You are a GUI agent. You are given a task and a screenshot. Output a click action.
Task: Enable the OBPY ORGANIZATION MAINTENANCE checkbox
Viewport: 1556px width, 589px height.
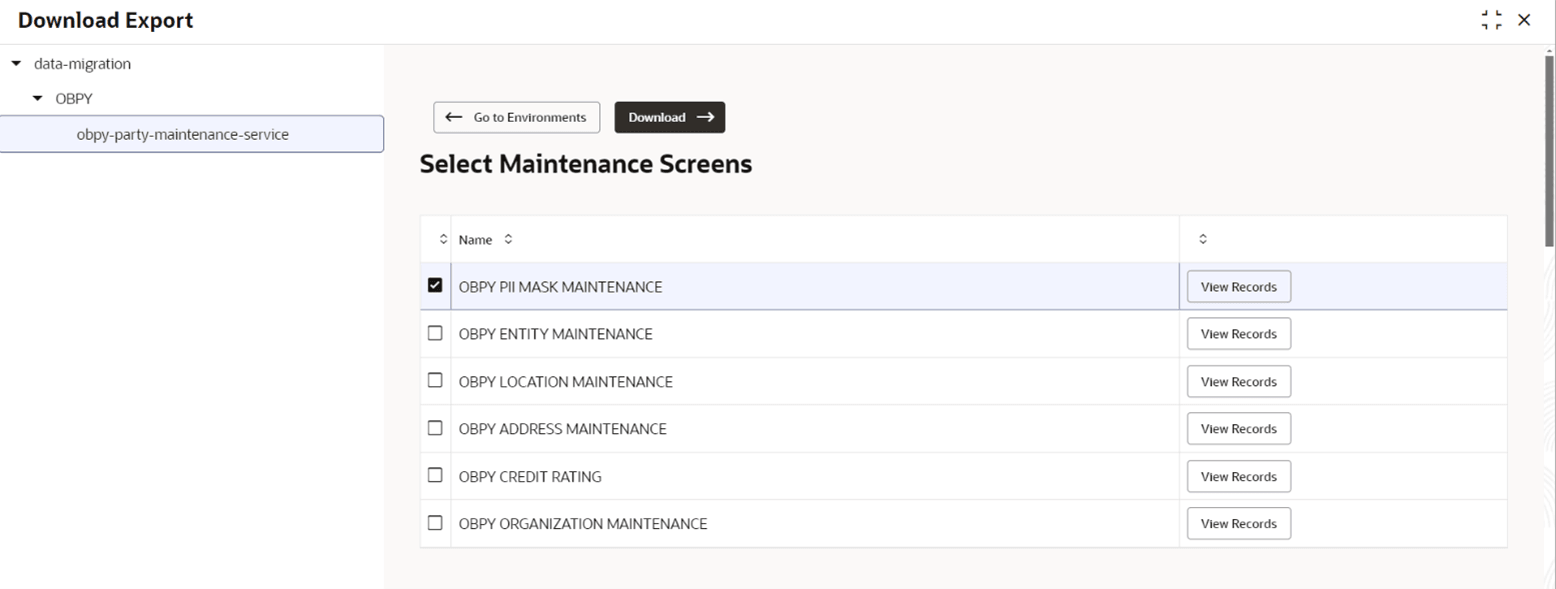pos(435,522)
